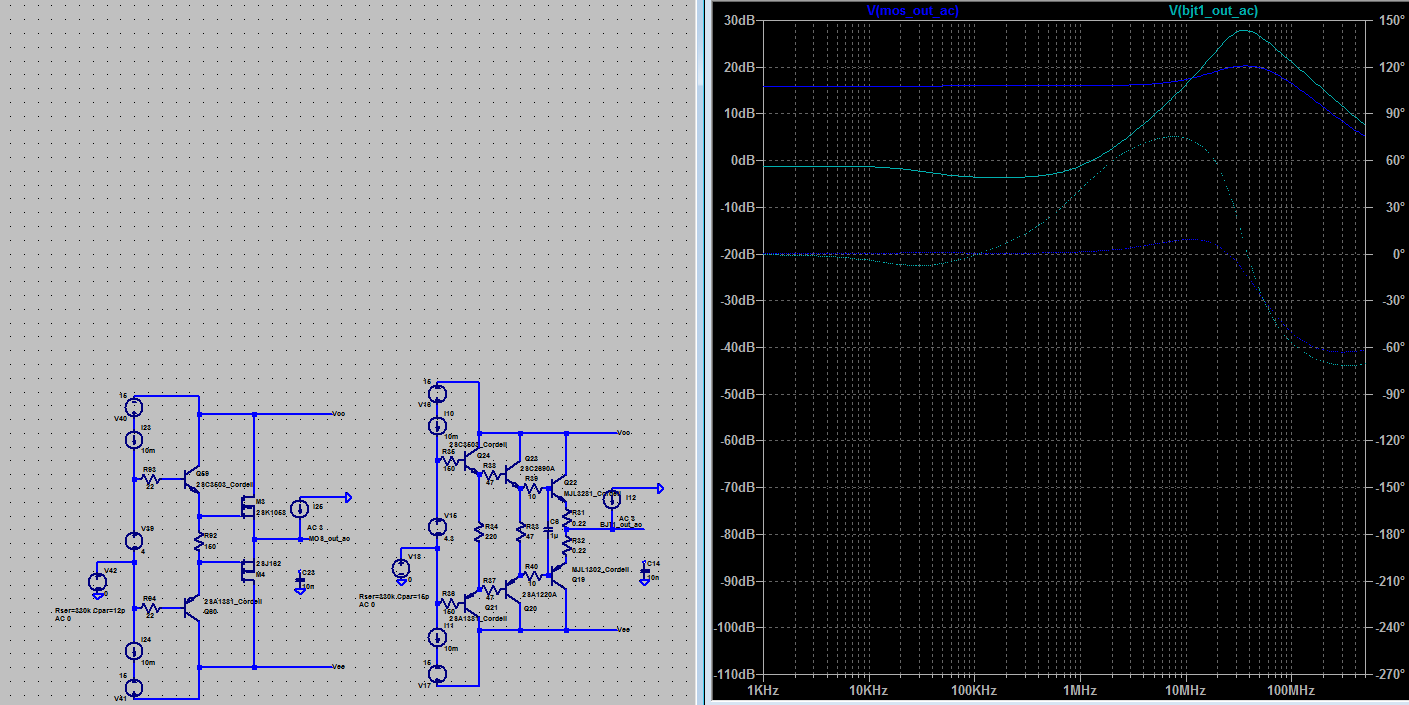This screenshot has height=705, width=1409.
Task: Select transistor Q60 (2SA1381_Cordell)
Action: [191, 608]
